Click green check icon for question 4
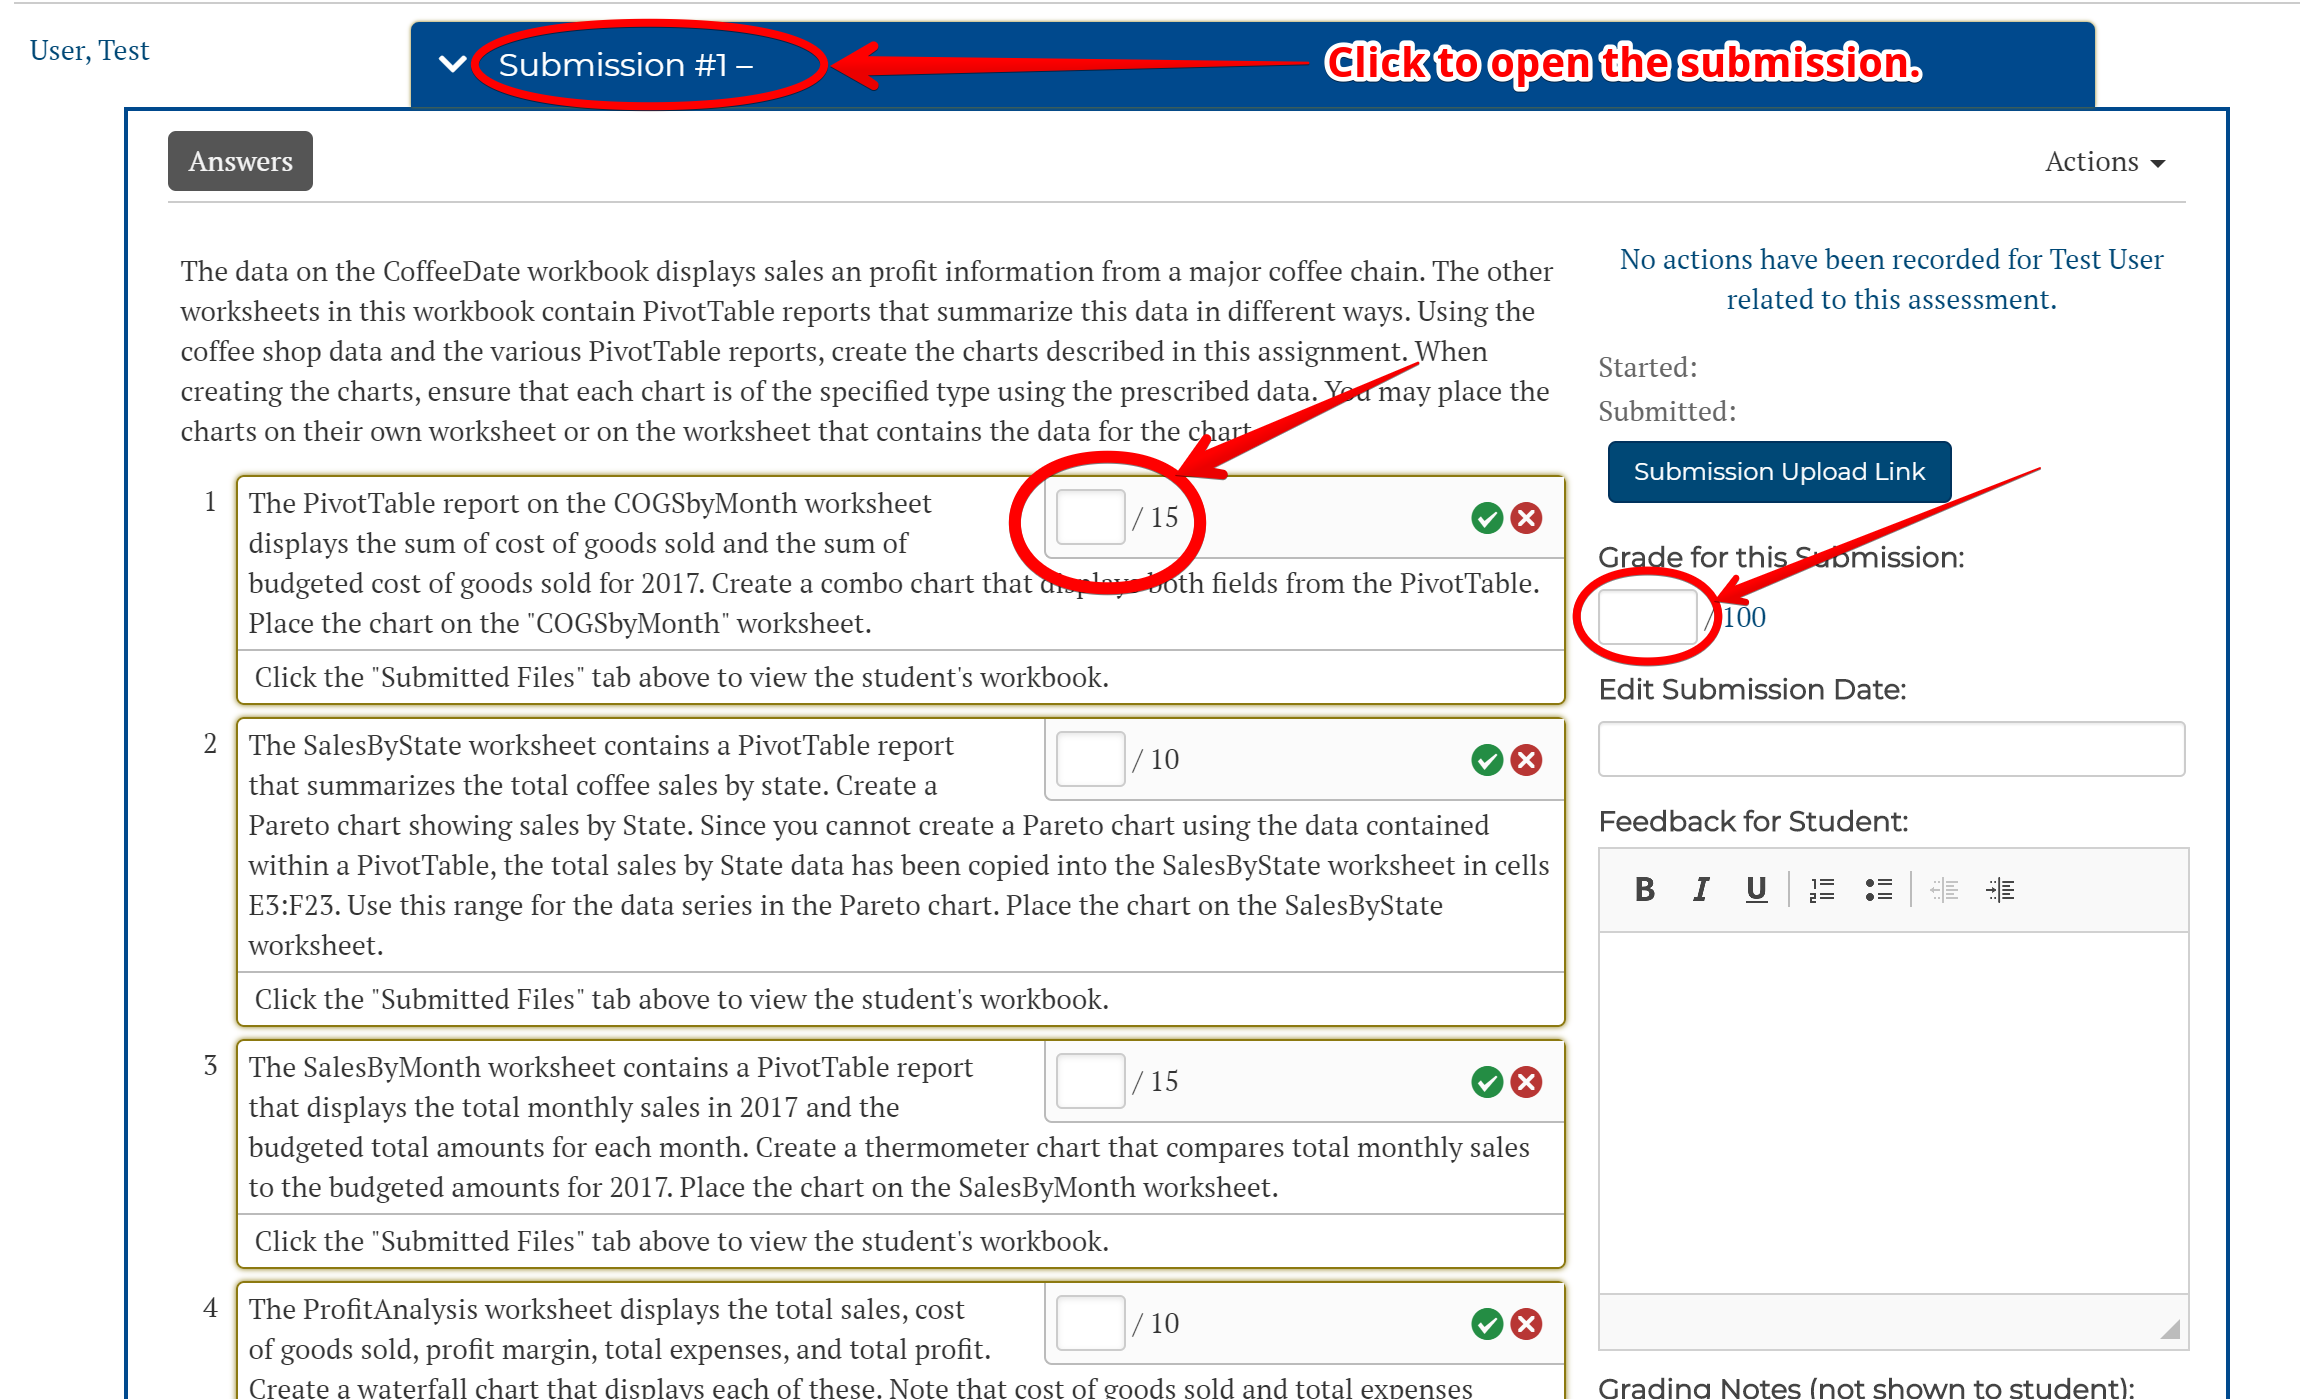The width and height of the screenshot is (2314, 1399). point(1487,1324)
